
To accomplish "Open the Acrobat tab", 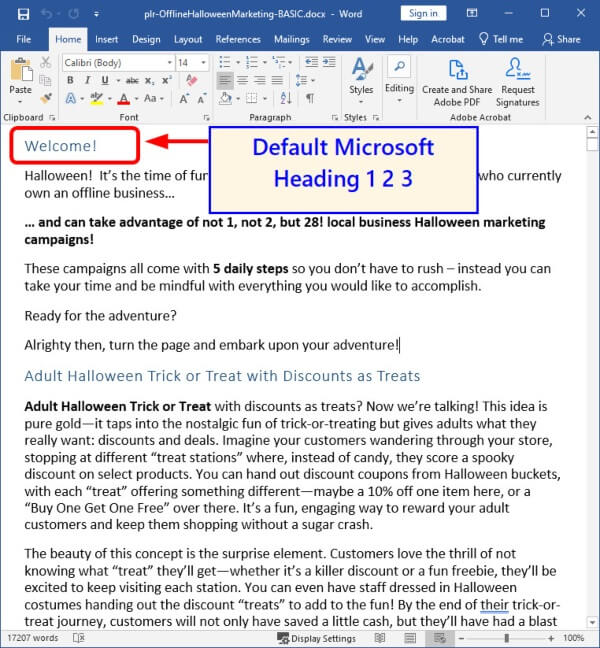I will pos(448,39).
